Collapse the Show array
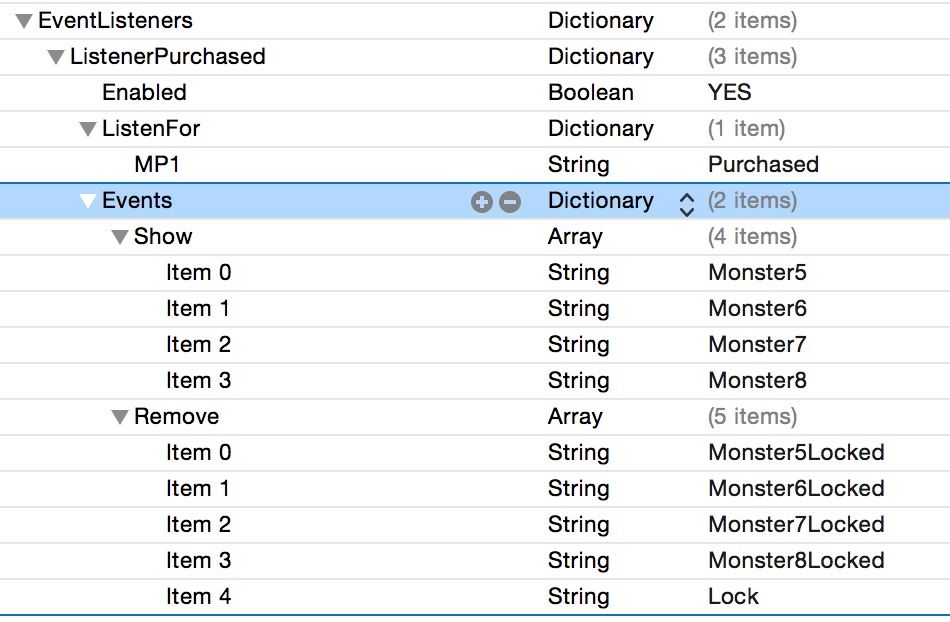The height and width of the screenshot is (622, 950). 120,236
